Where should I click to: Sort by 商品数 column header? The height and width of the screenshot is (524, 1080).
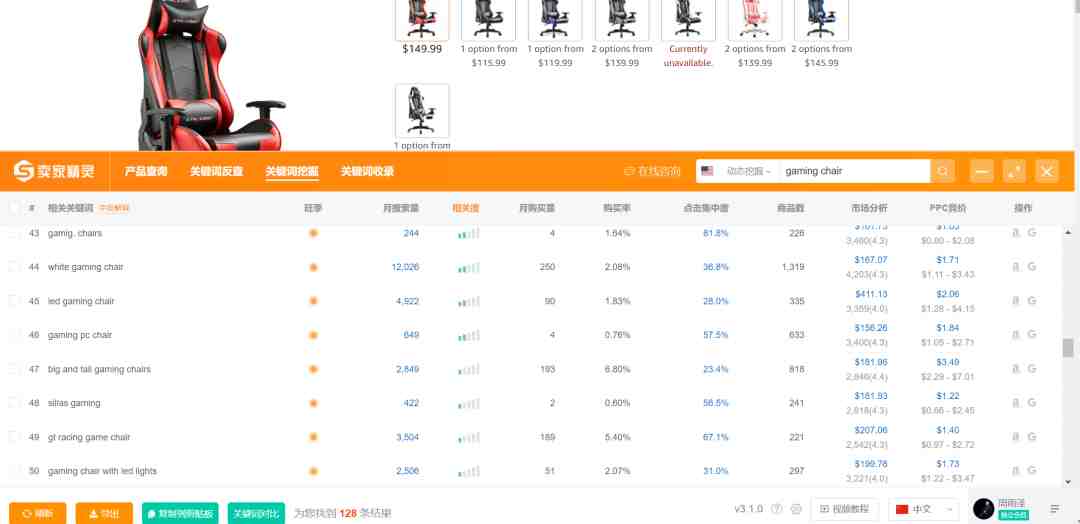[x=791, y=208]
